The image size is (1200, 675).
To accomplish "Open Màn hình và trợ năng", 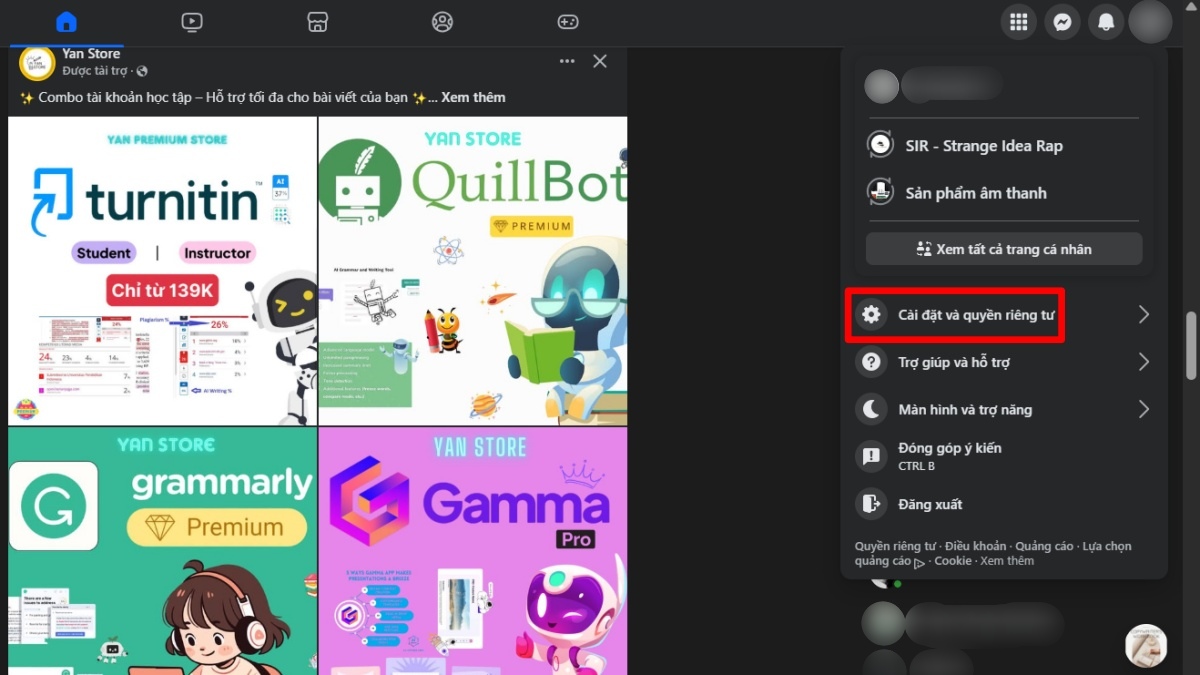I will [1004, 409].
